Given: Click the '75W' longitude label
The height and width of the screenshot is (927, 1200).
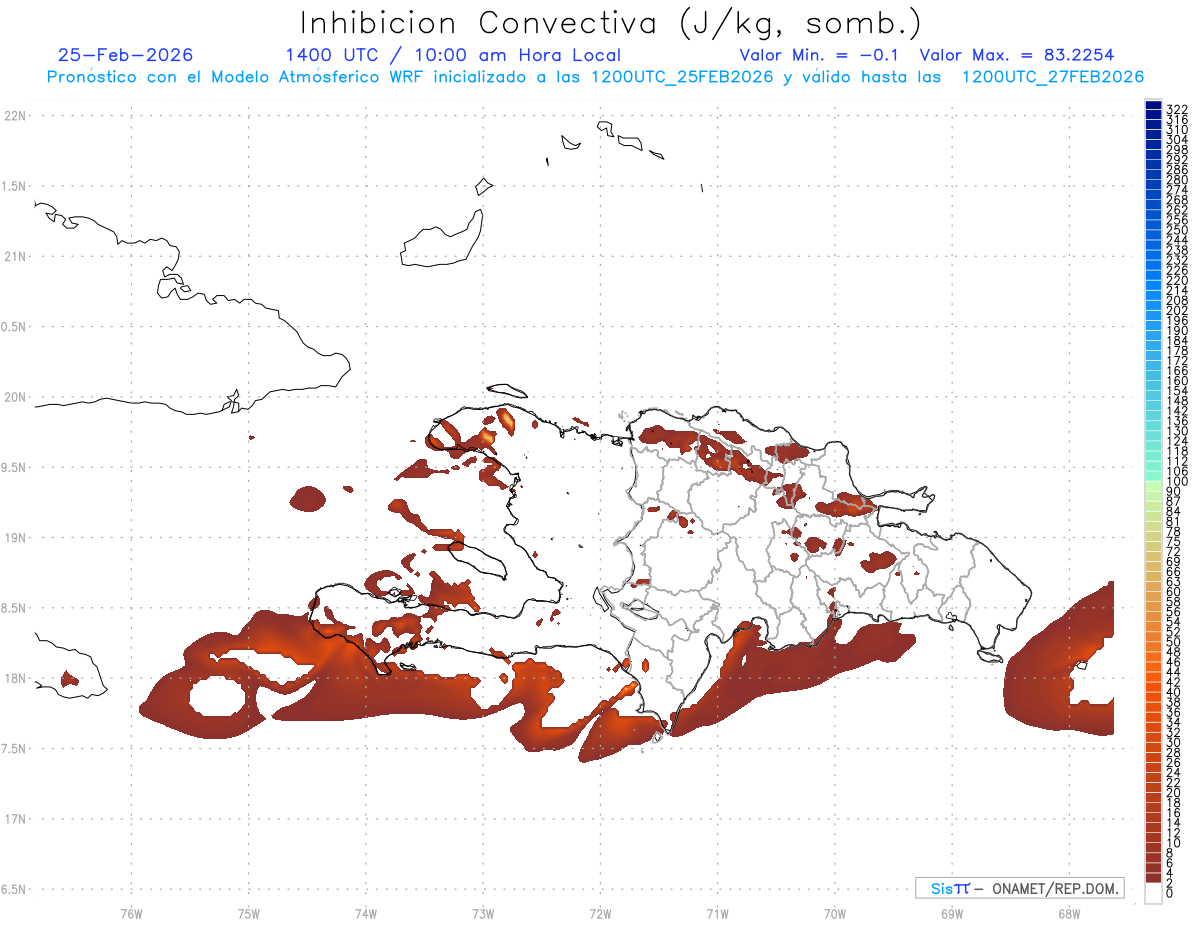Looking at the screenshot, I should point(248,913).
